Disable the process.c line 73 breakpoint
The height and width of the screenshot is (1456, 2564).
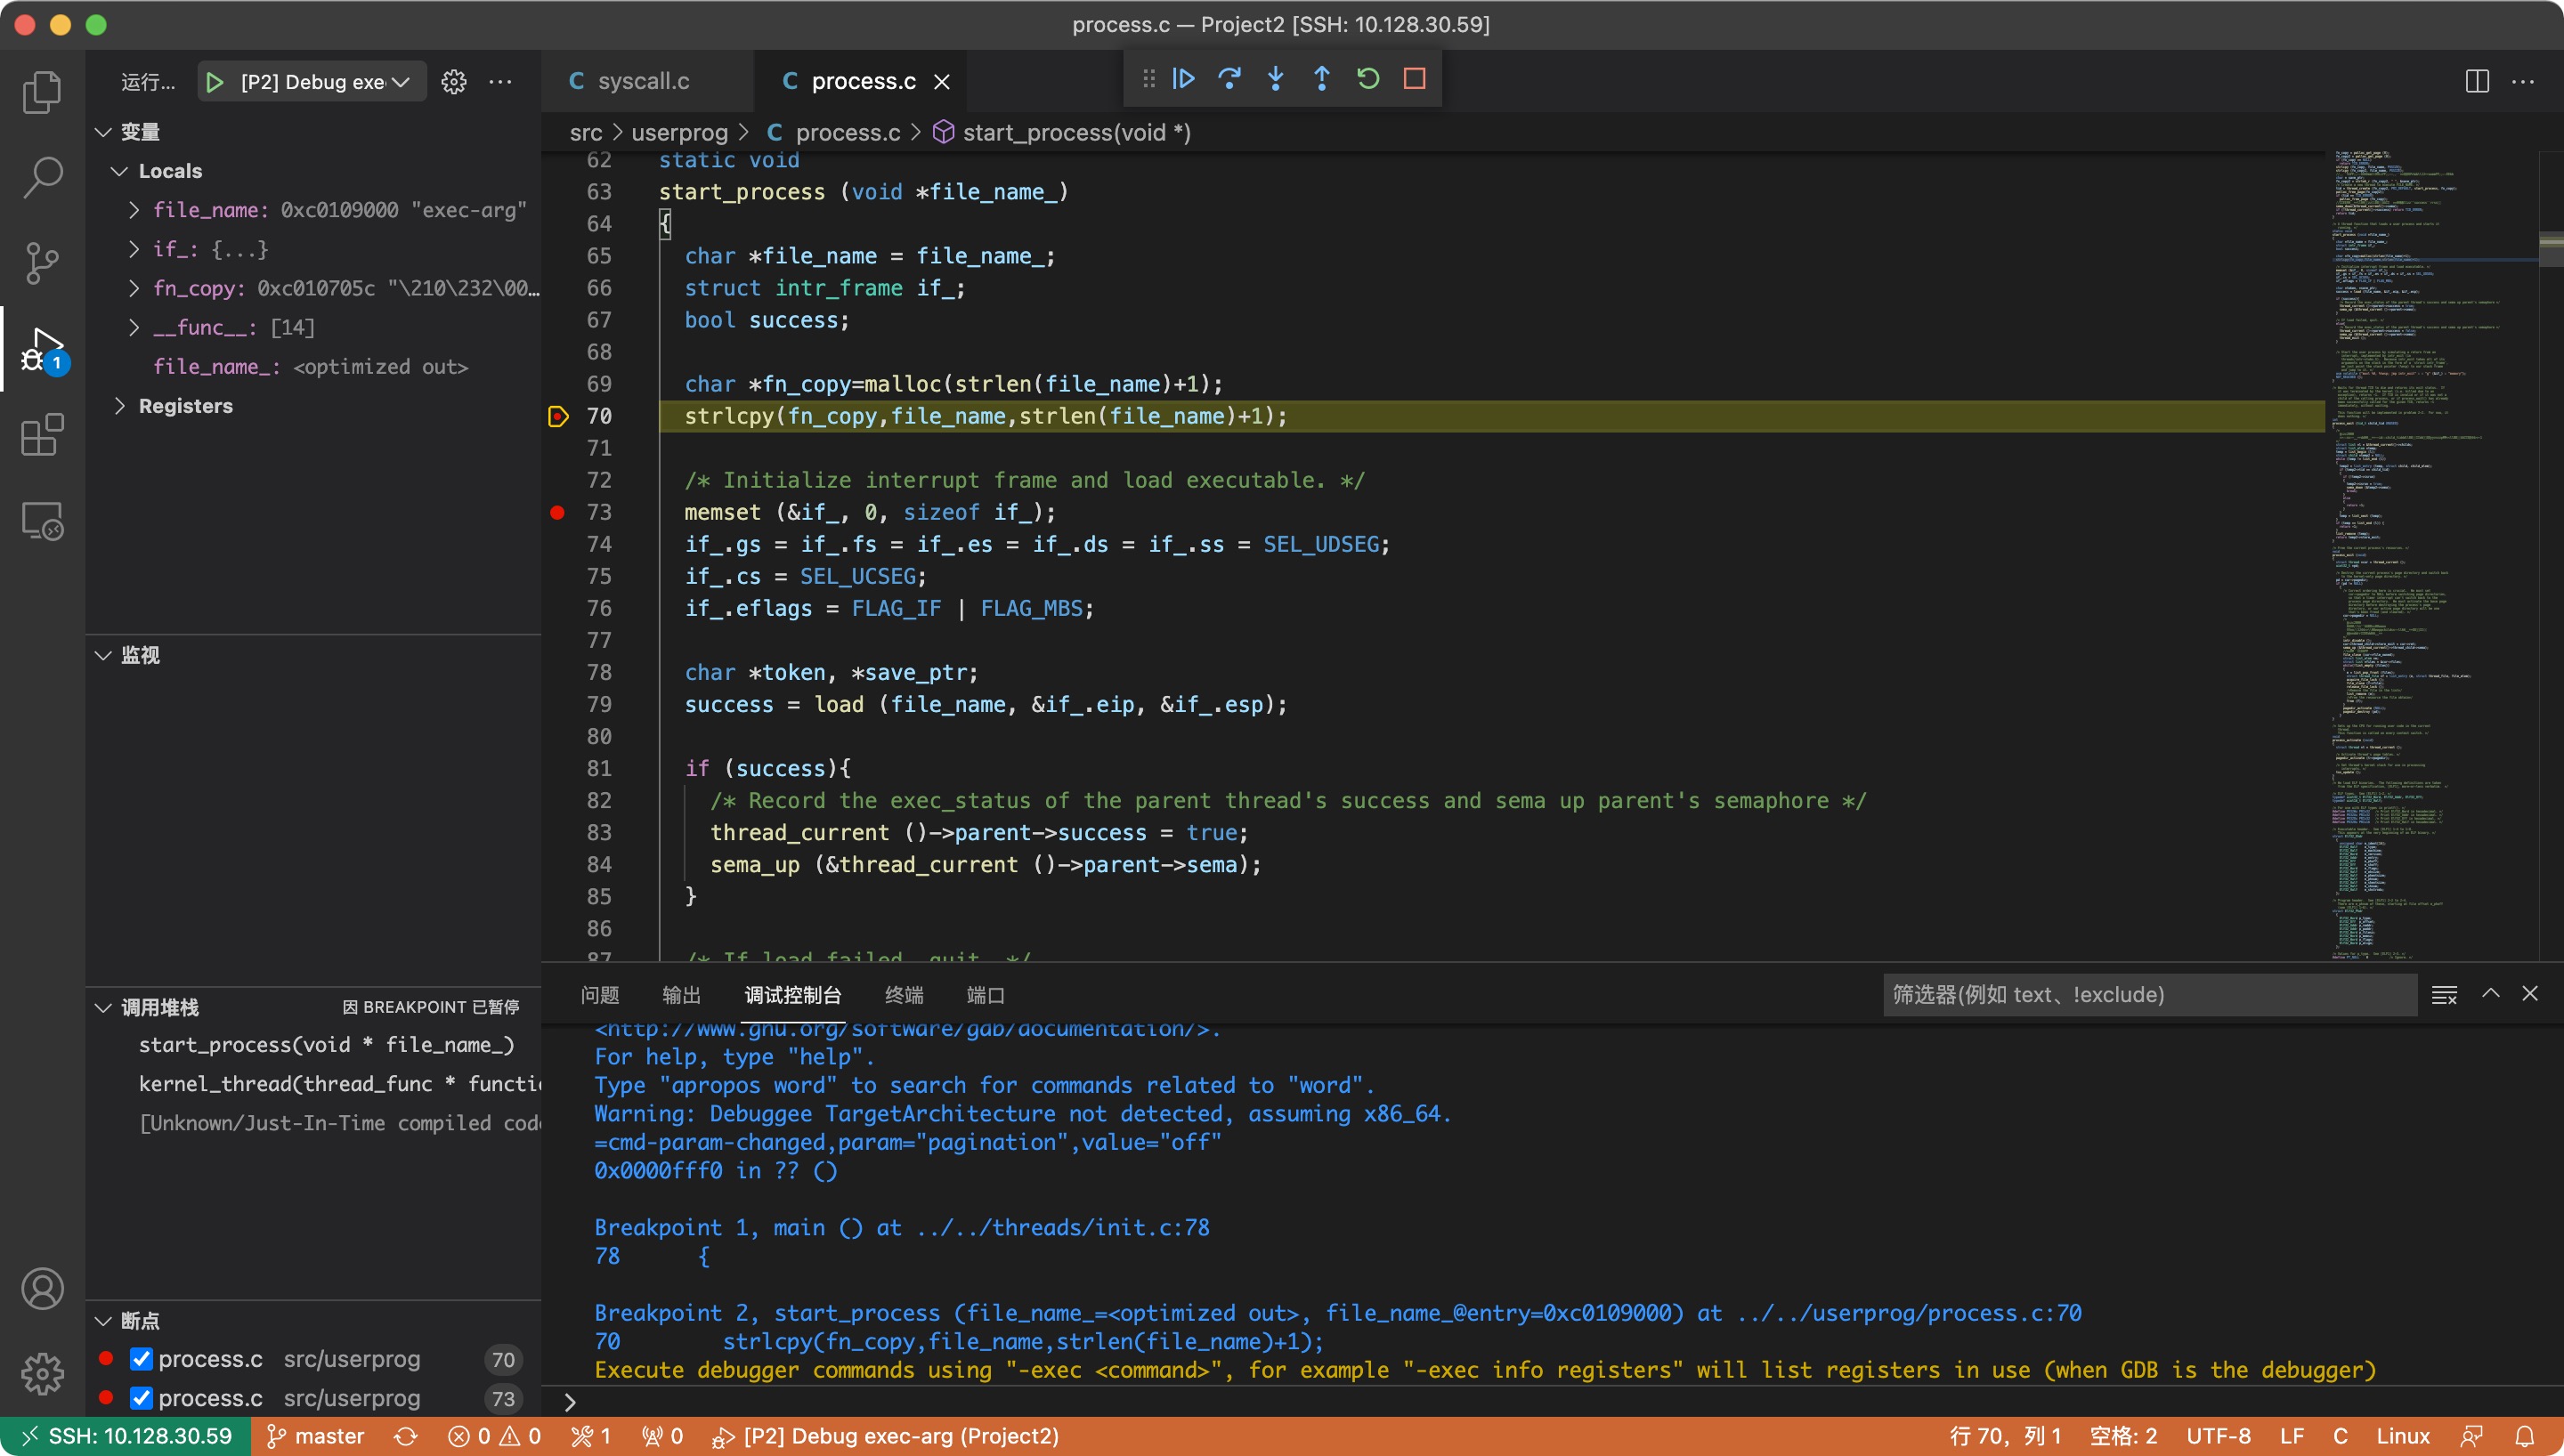click(x=142, y=1398)
